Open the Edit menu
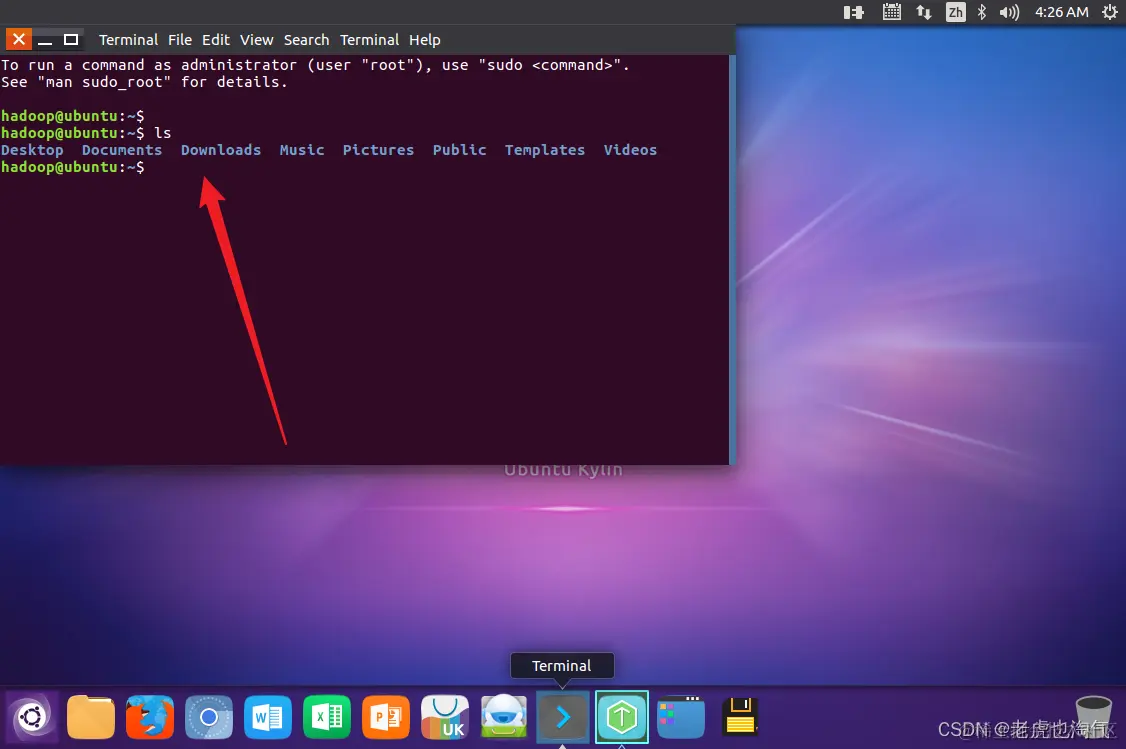The height and width of the screenshot is (749, 1126). click(215, 40)
